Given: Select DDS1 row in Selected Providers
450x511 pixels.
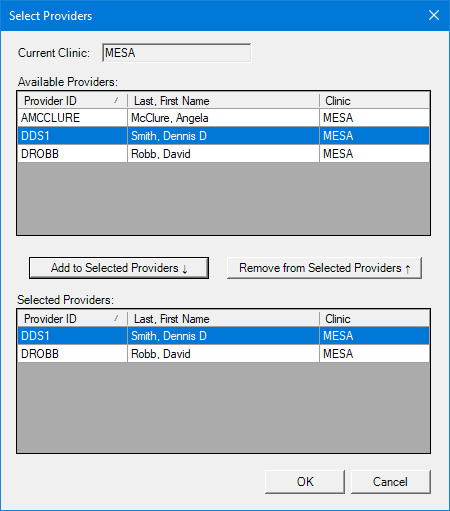Looking at the screenshot, I should (223, 336).
